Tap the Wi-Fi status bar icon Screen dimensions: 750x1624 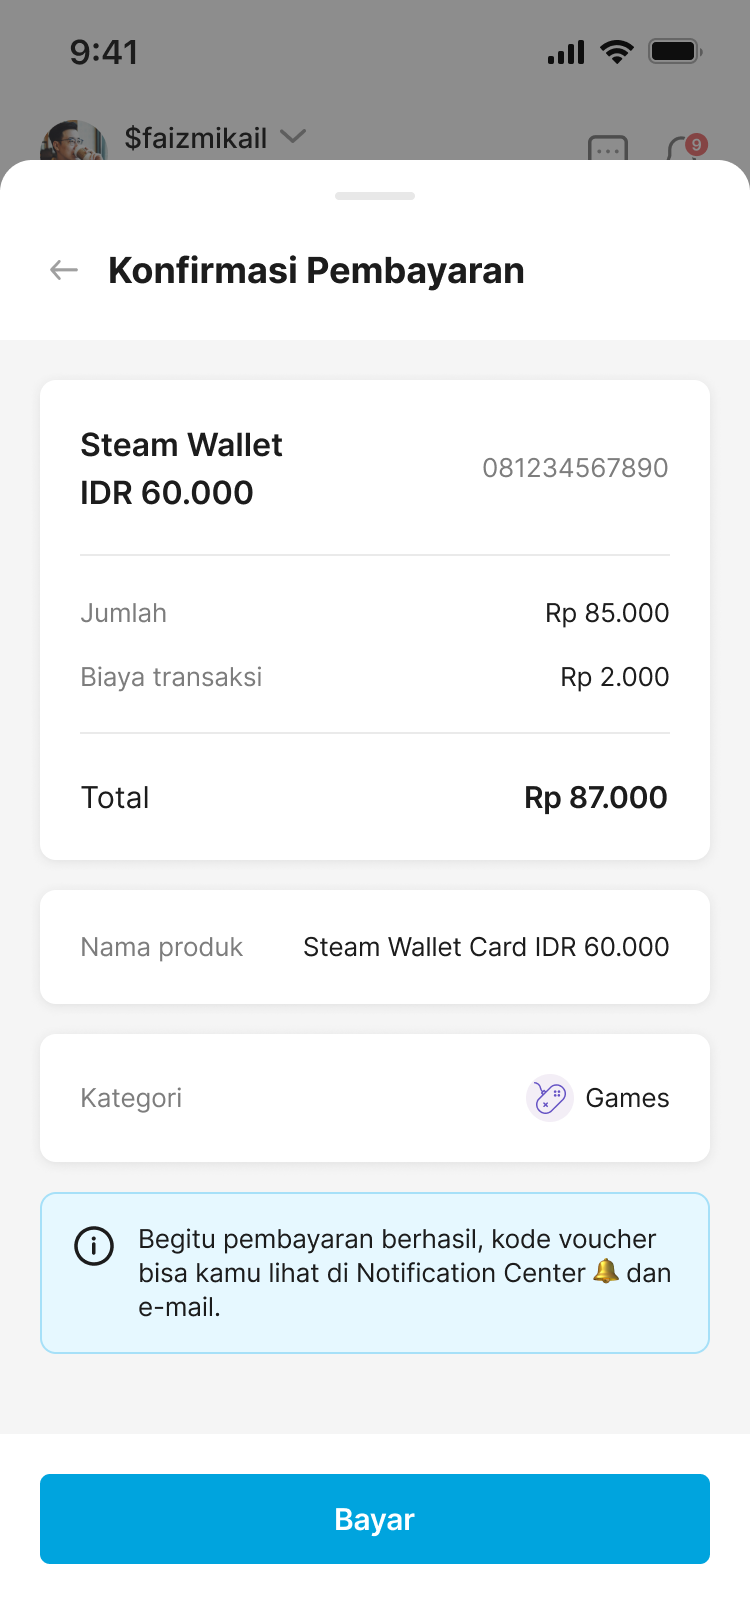point(617,52)
